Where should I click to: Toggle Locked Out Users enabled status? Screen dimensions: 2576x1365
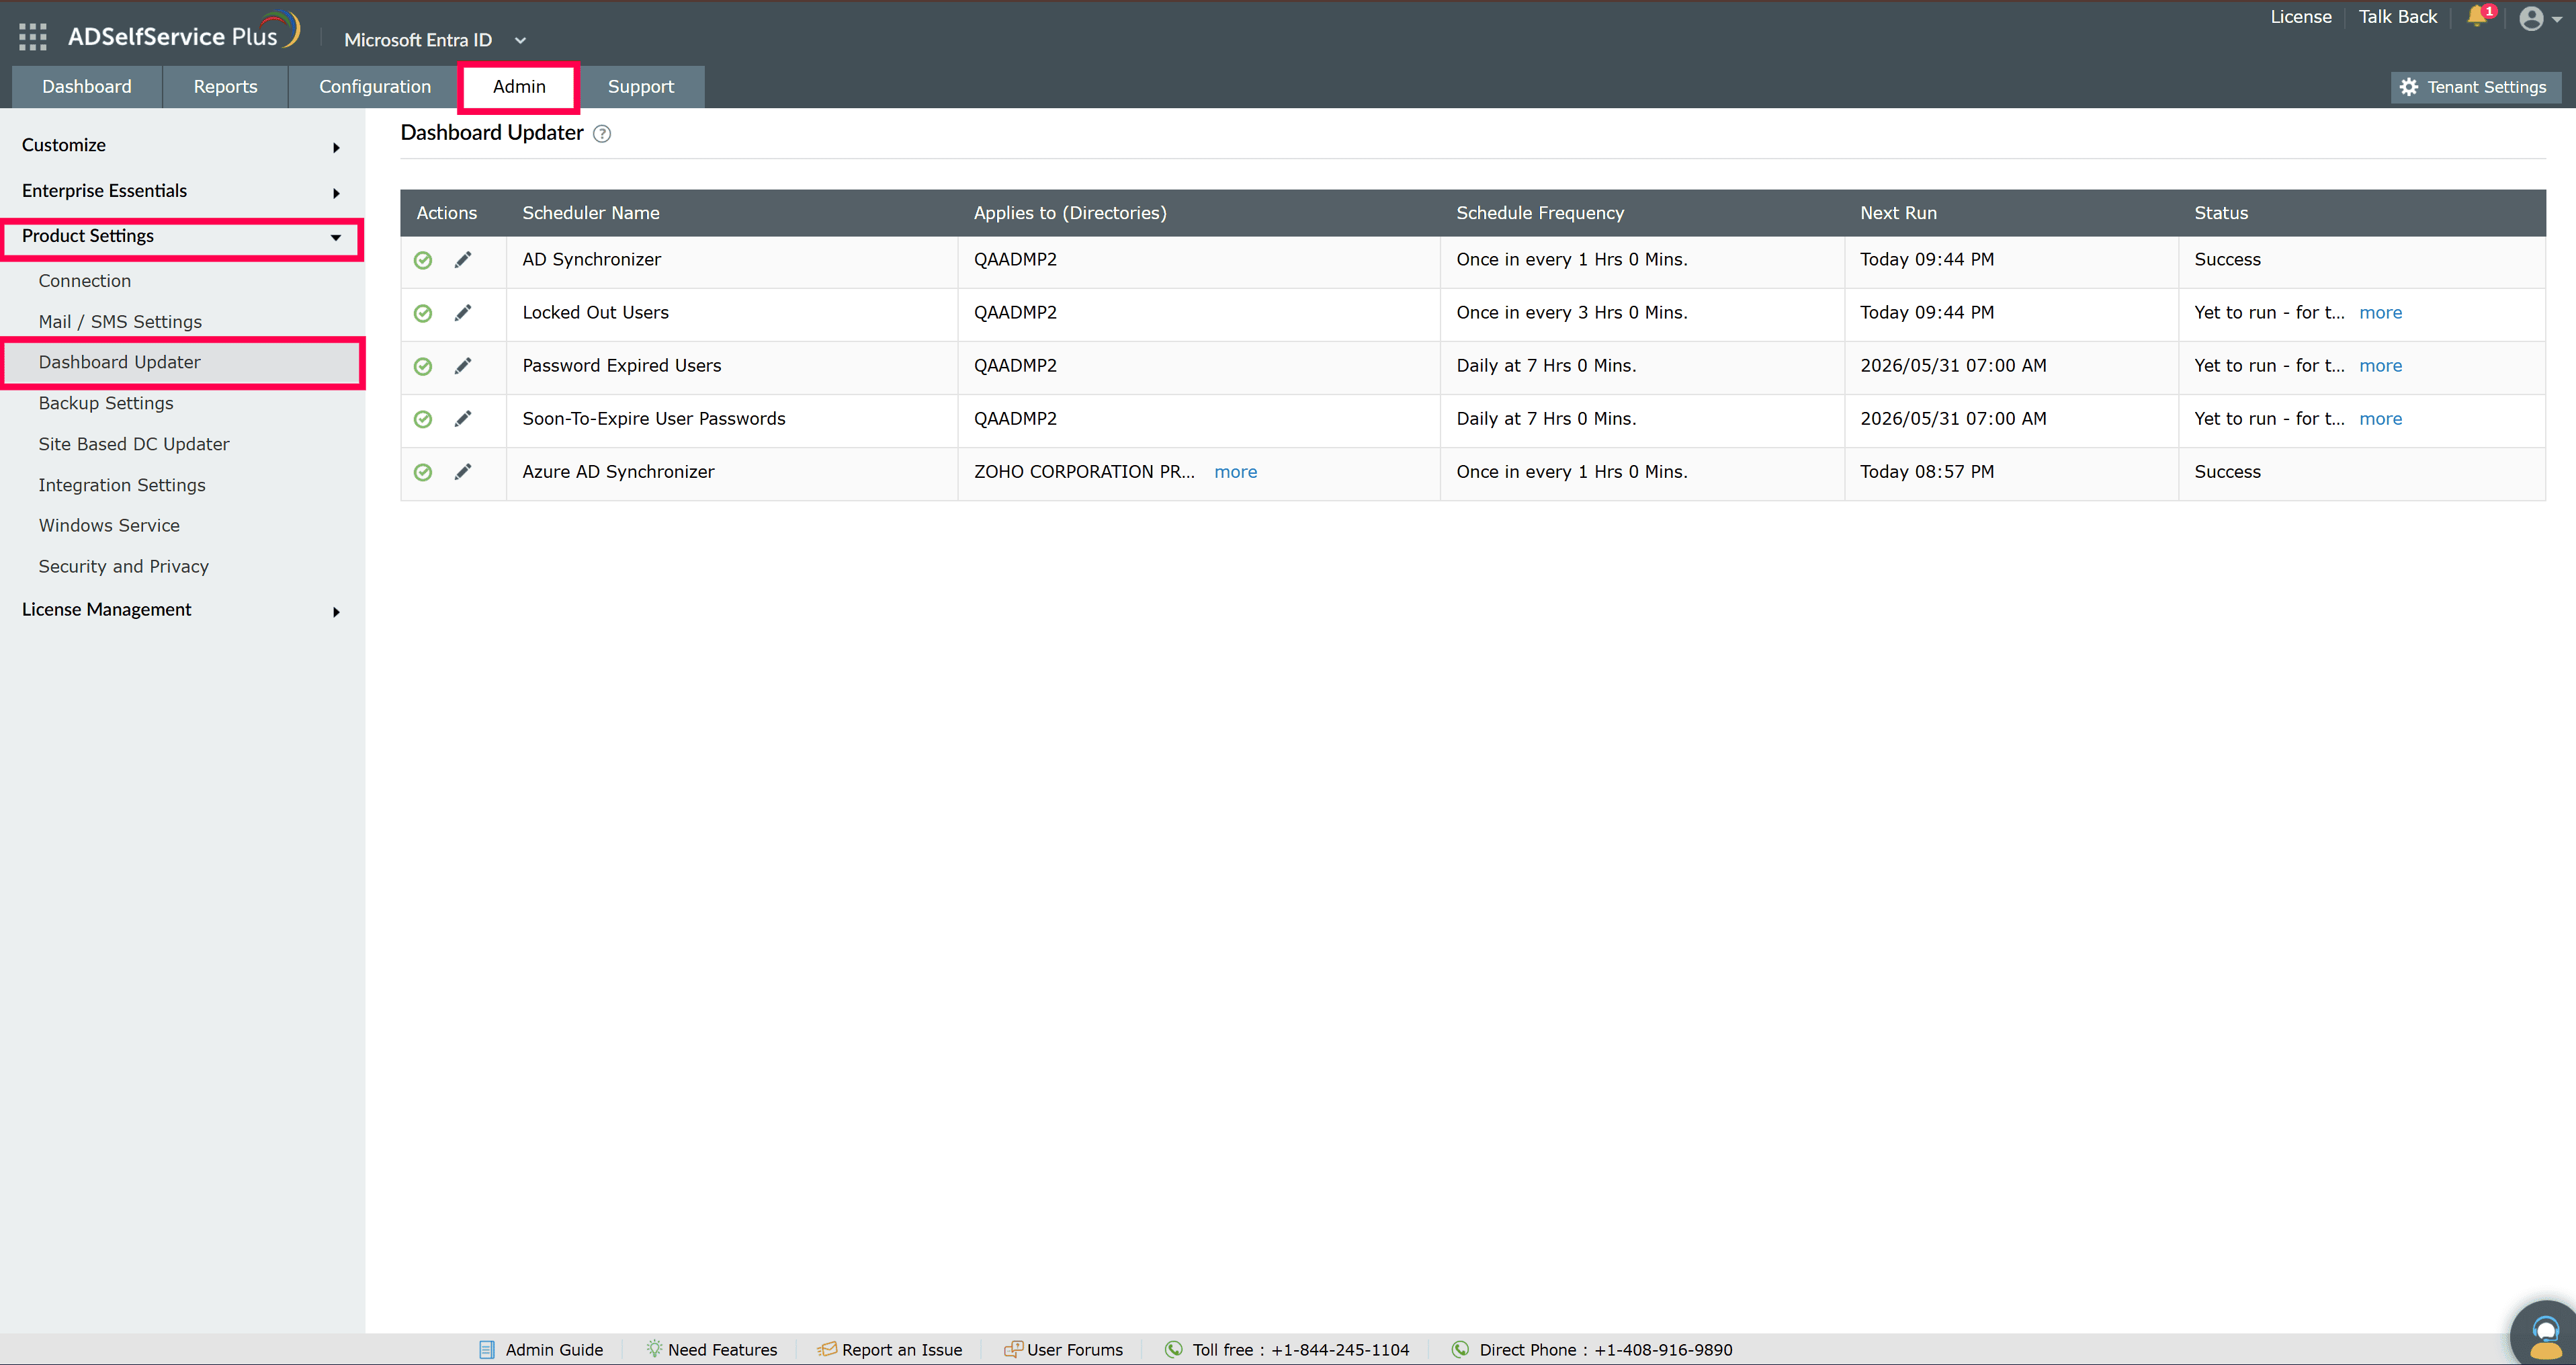(x=423, y=313)
